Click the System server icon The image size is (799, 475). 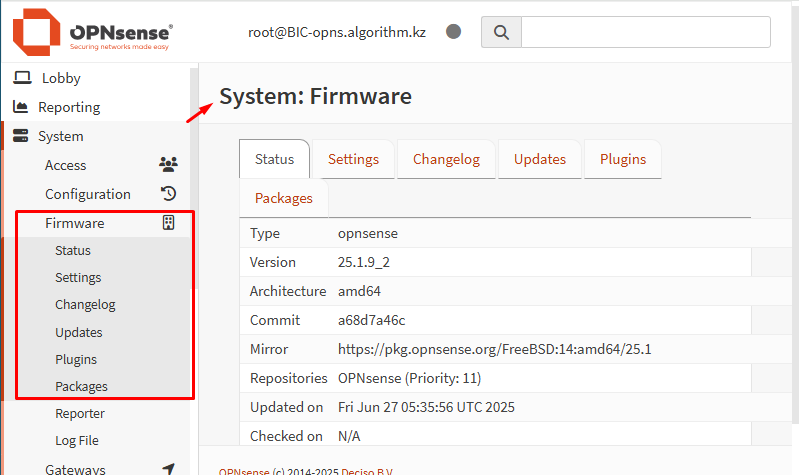click(20, 136)
